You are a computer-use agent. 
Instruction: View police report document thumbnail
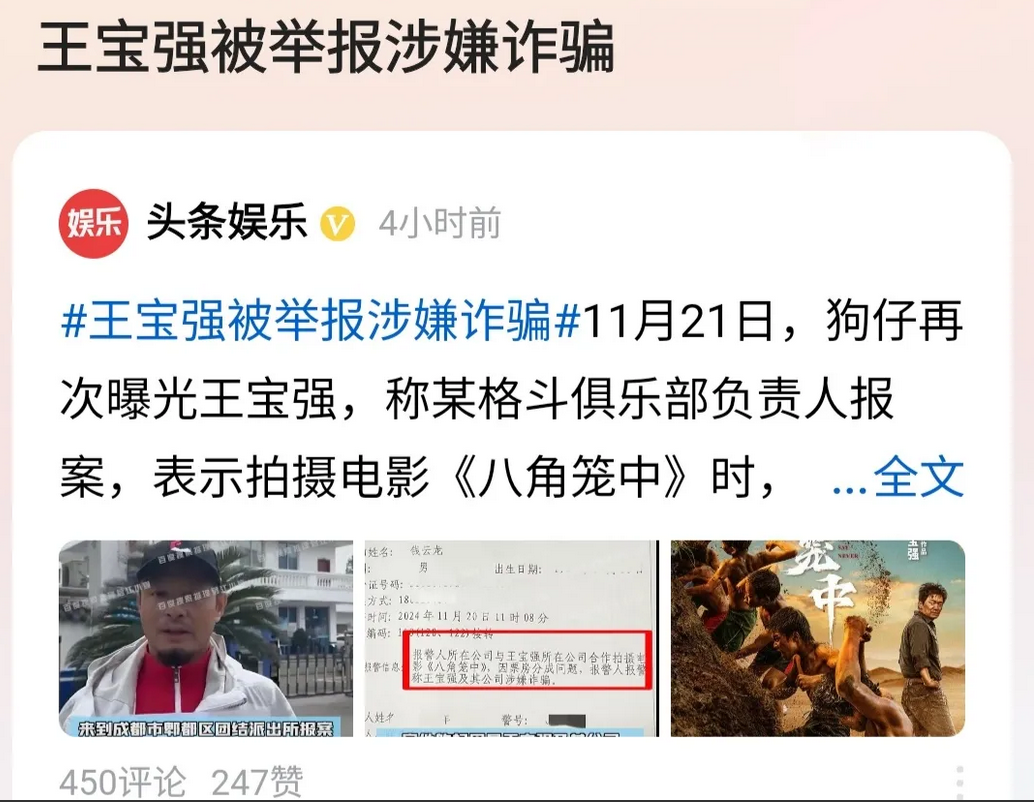pos(512,638)
